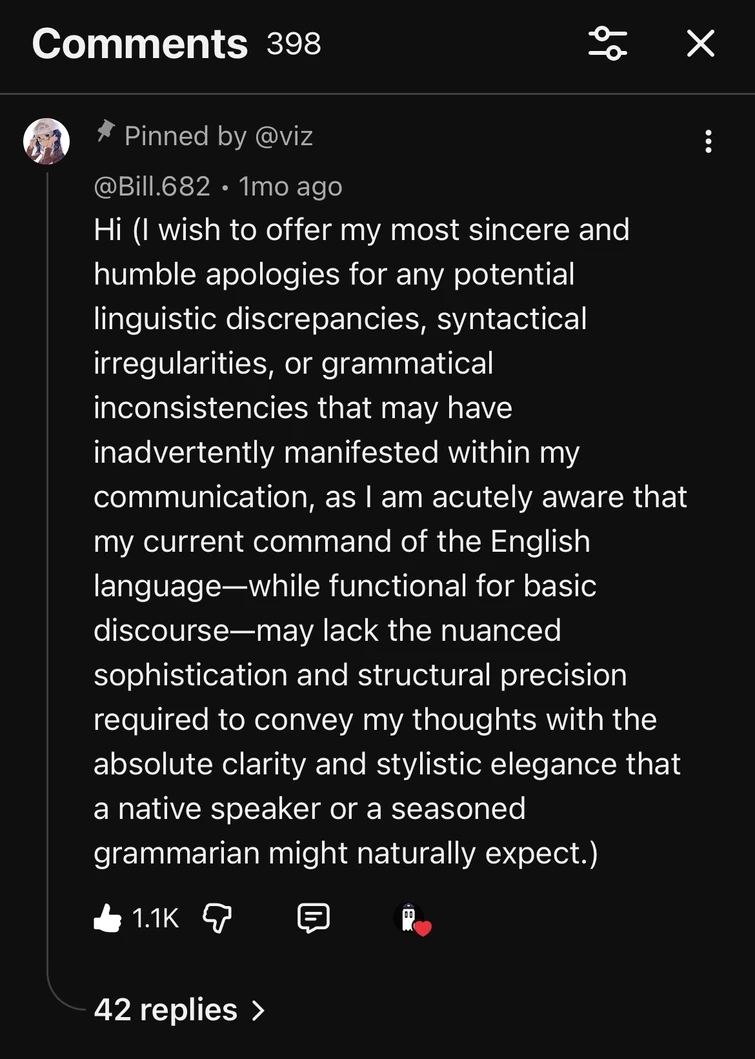
Task: Expand the 42 replies thread
Action: coord(166,1009)
